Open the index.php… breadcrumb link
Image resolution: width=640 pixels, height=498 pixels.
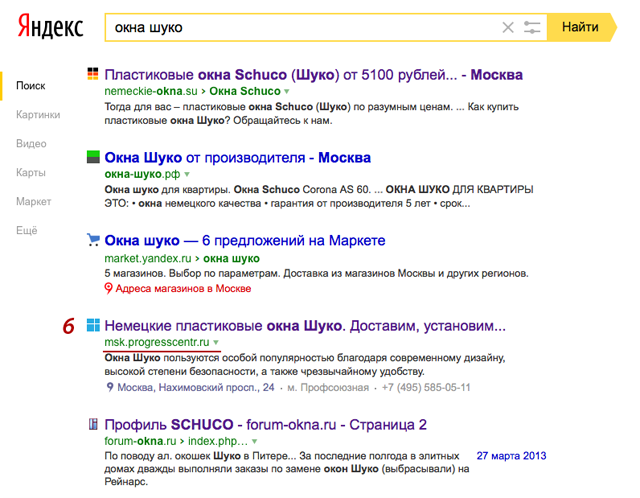[x=218, y=441]
